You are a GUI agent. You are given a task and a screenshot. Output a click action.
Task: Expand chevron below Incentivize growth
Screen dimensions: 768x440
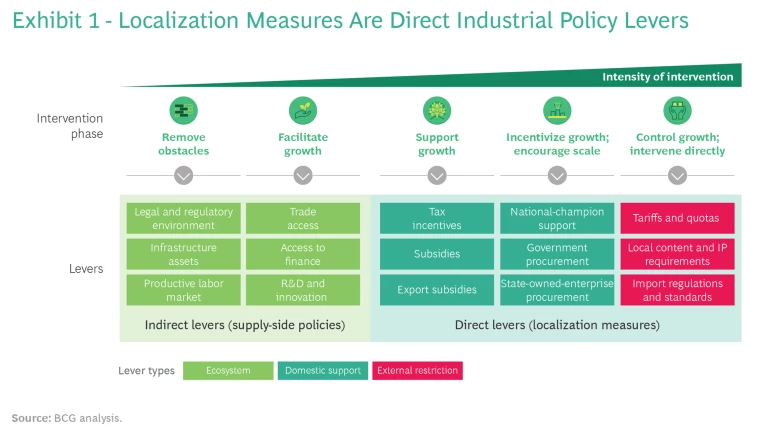[x=557, y=175]
